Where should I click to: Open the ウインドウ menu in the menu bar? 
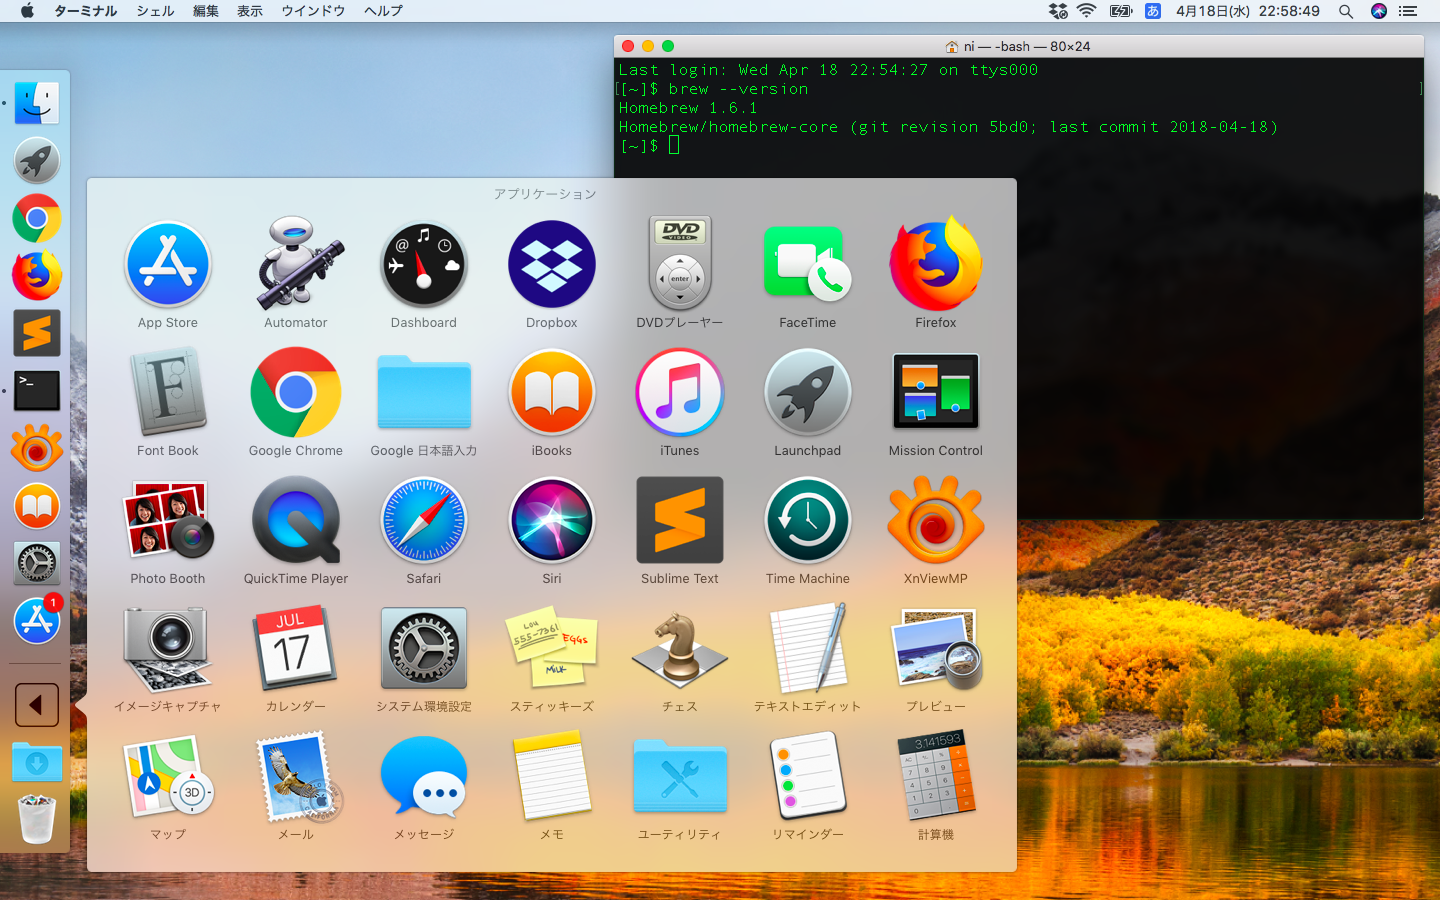[x=313, y=11]
